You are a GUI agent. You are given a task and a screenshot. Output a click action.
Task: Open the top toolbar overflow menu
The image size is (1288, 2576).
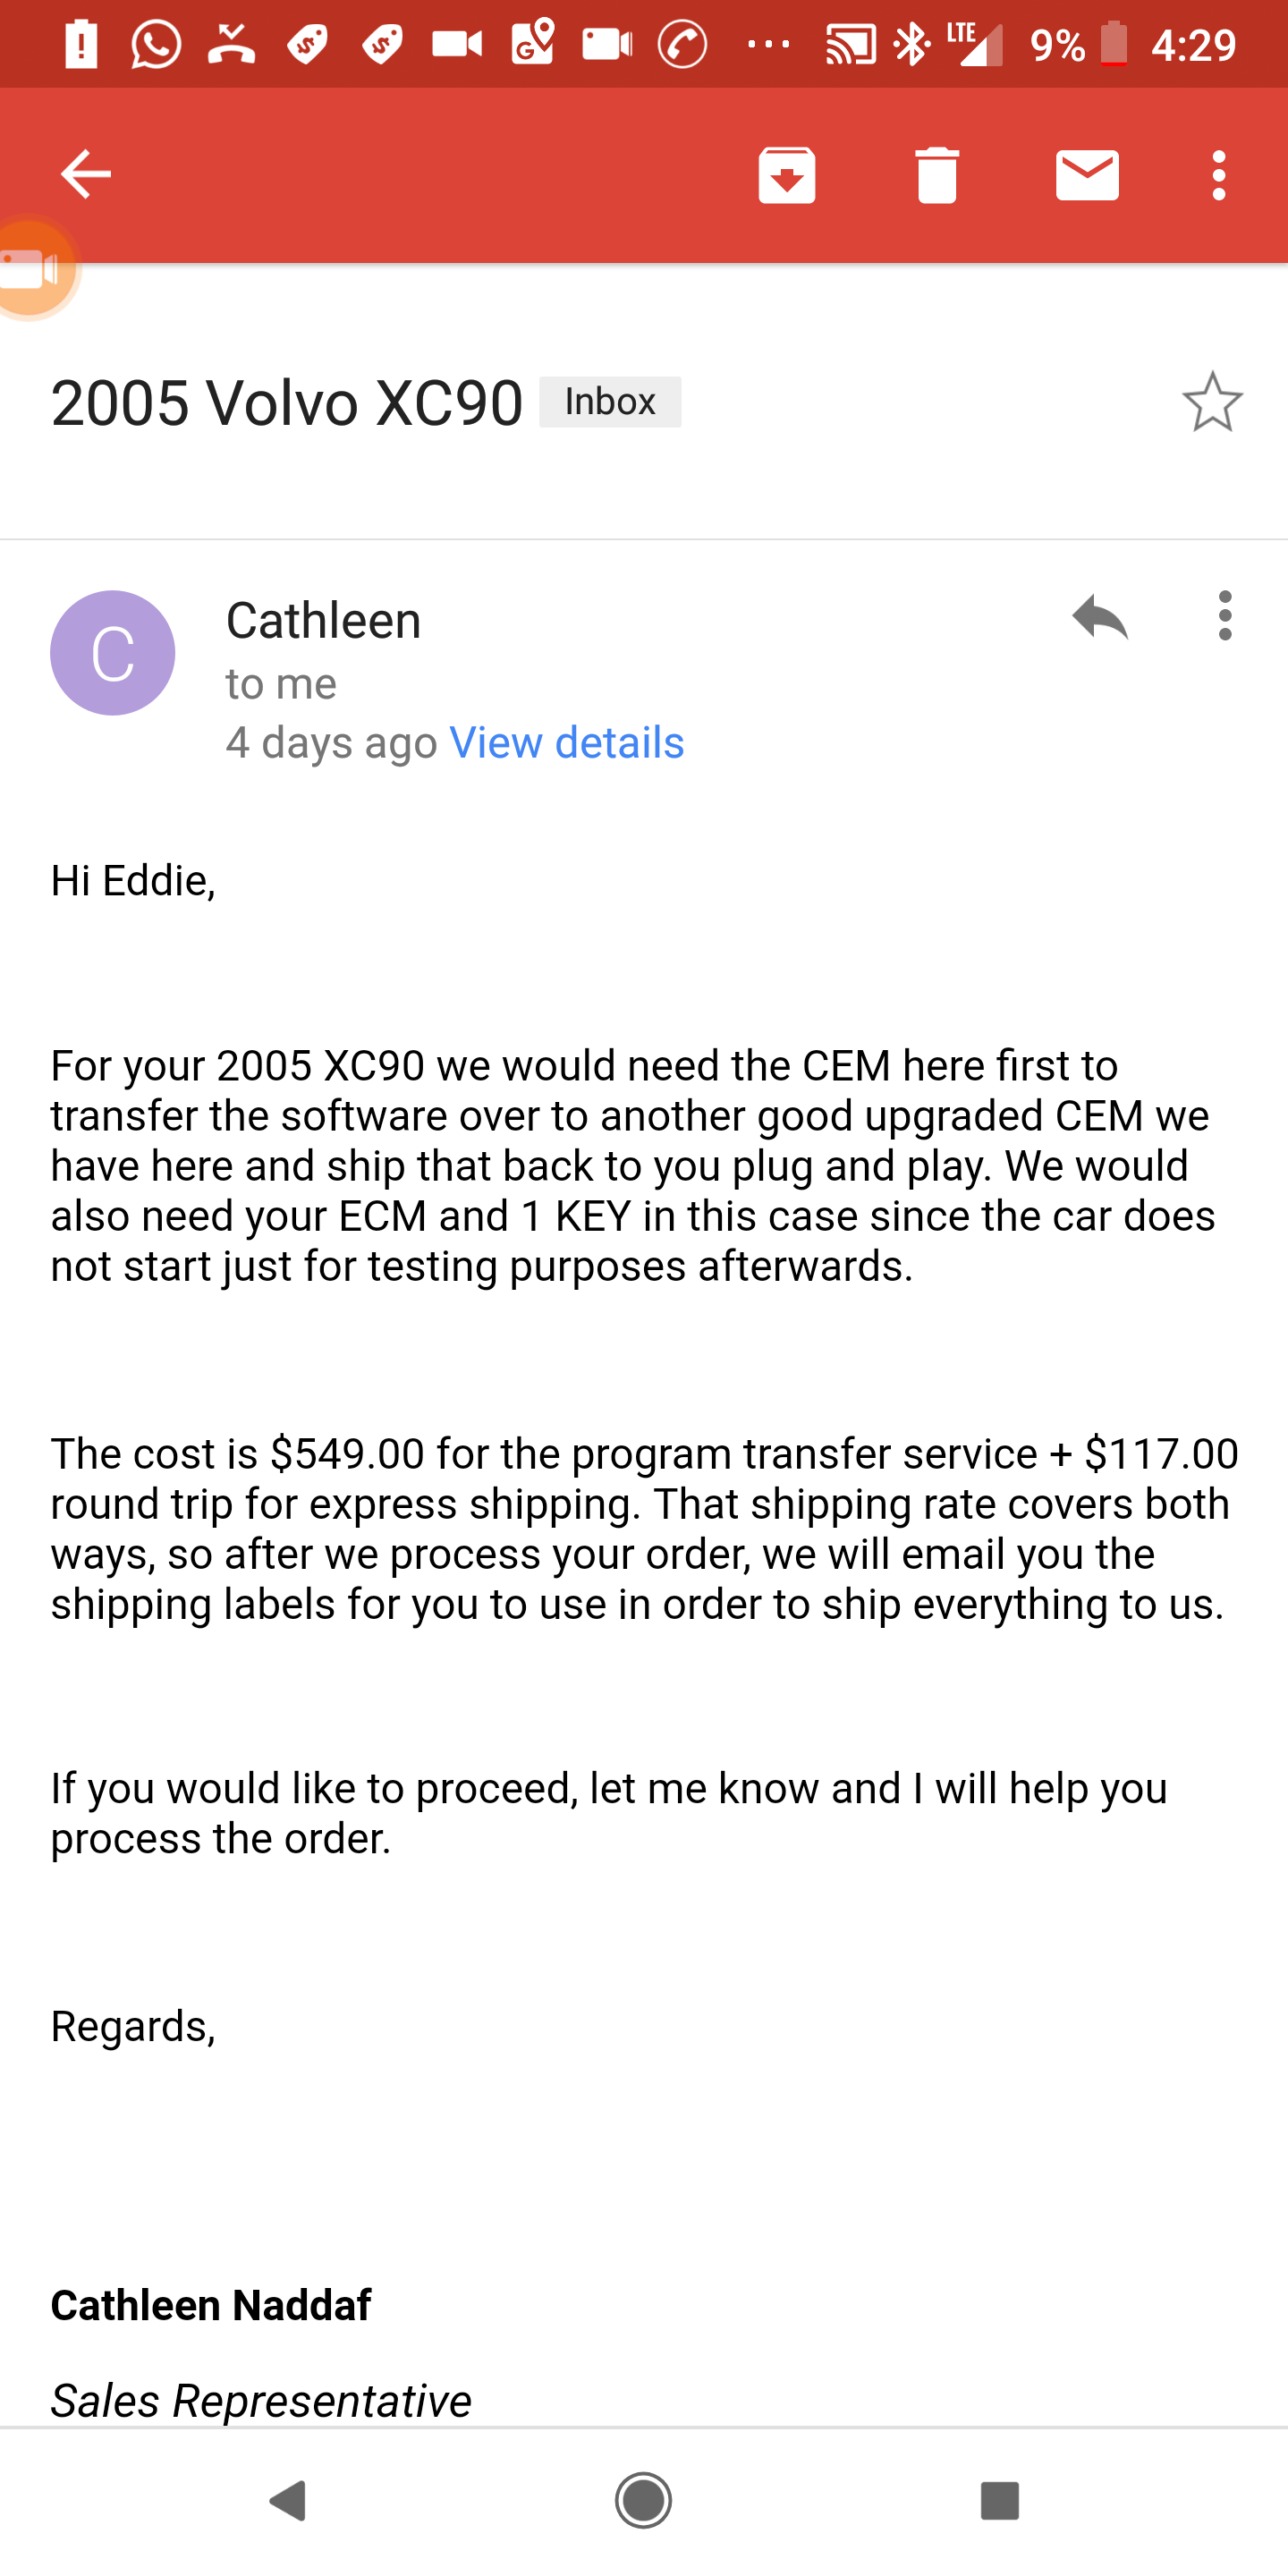click(x=1218, y=175)
